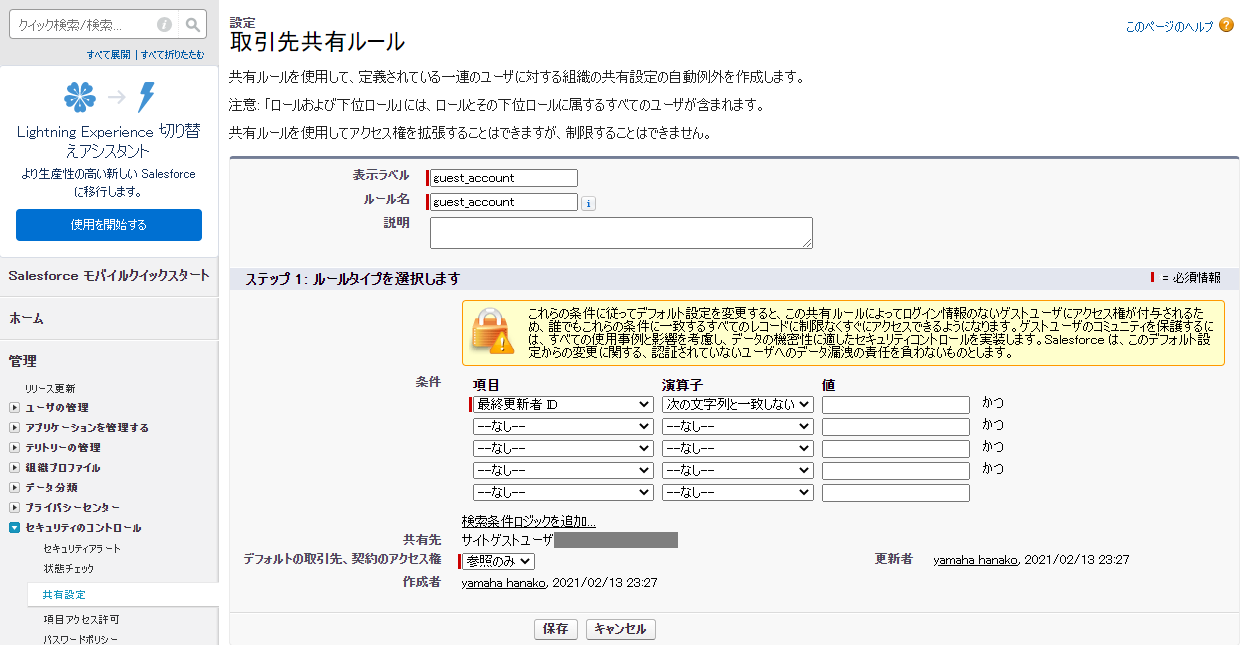Expand the データ分類 arrow
Viewport: 1241px width, 645px height.
click(x=14, y=488)
